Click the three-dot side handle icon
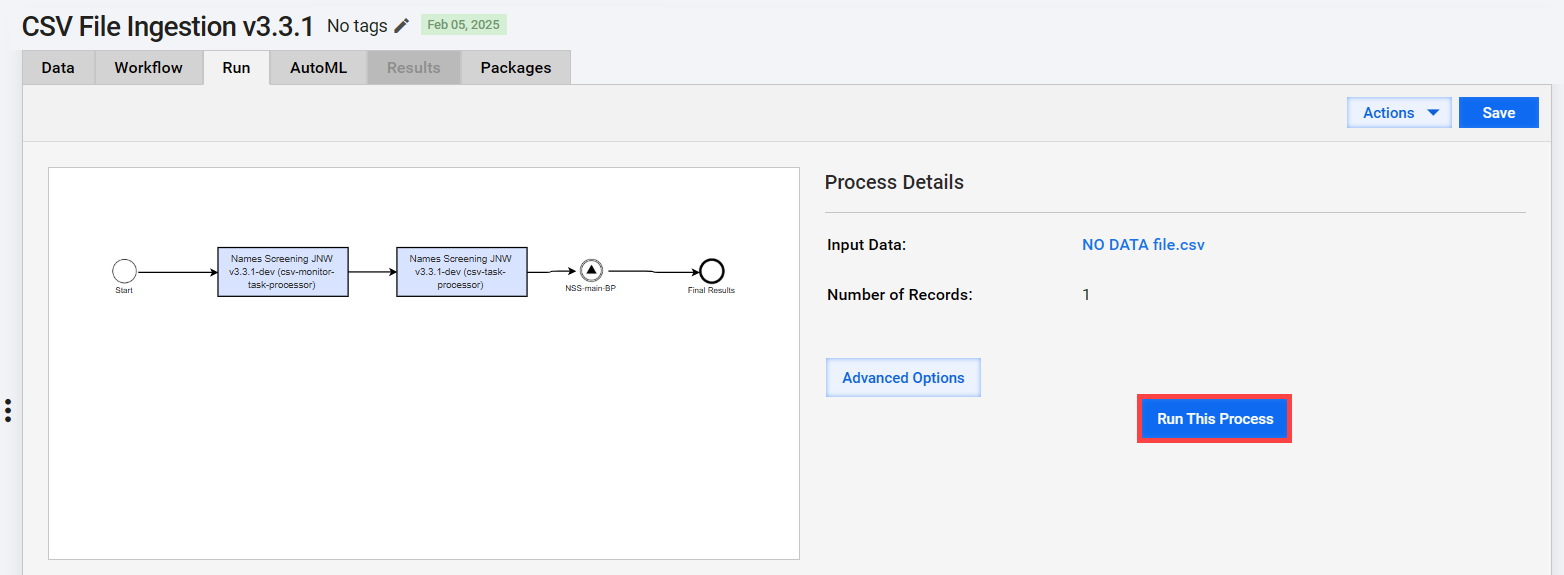Image resolution: width=1564 pixels, height=575 pixels. pos(8,410)
